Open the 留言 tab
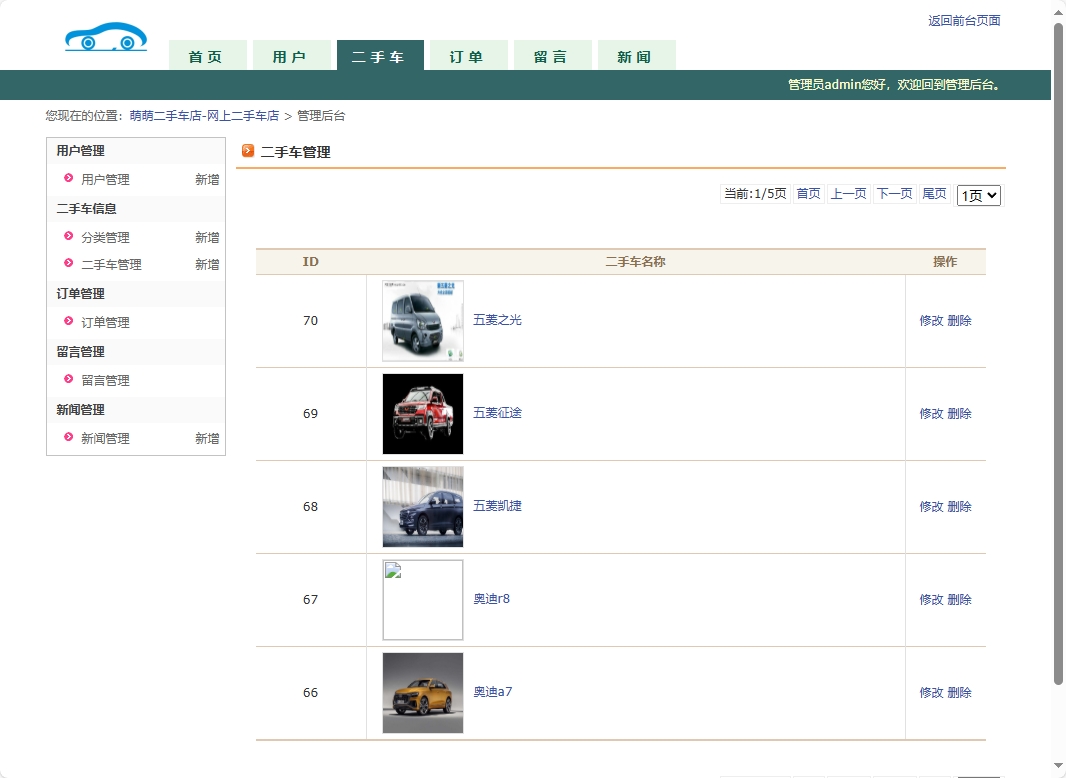This screenshot has height=778, width=1066. click(552, 56)
